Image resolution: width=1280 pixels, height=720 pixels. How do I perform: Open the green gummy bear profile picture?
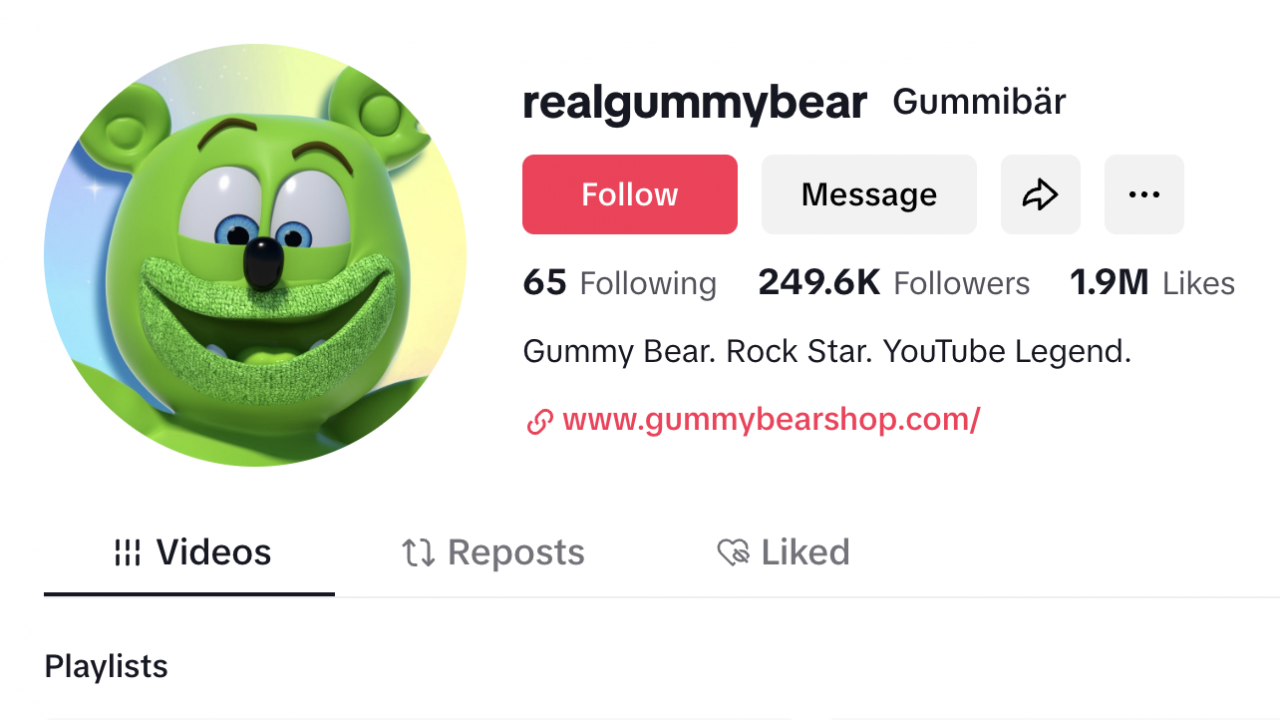[255, 255]
